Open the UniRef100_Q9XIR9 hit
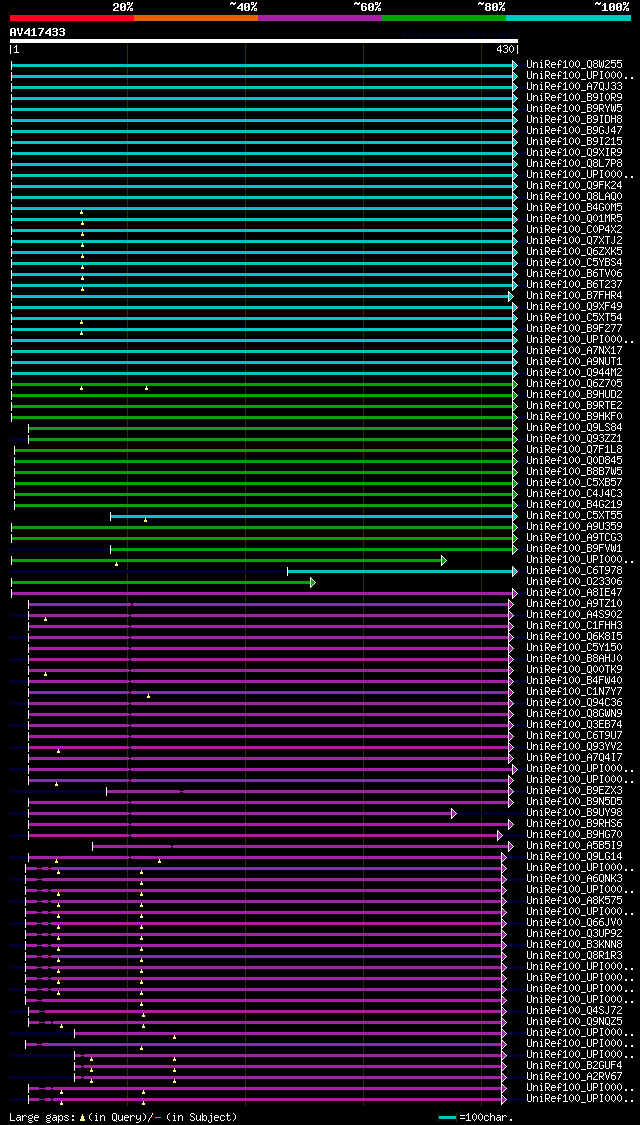 (574, 152)
